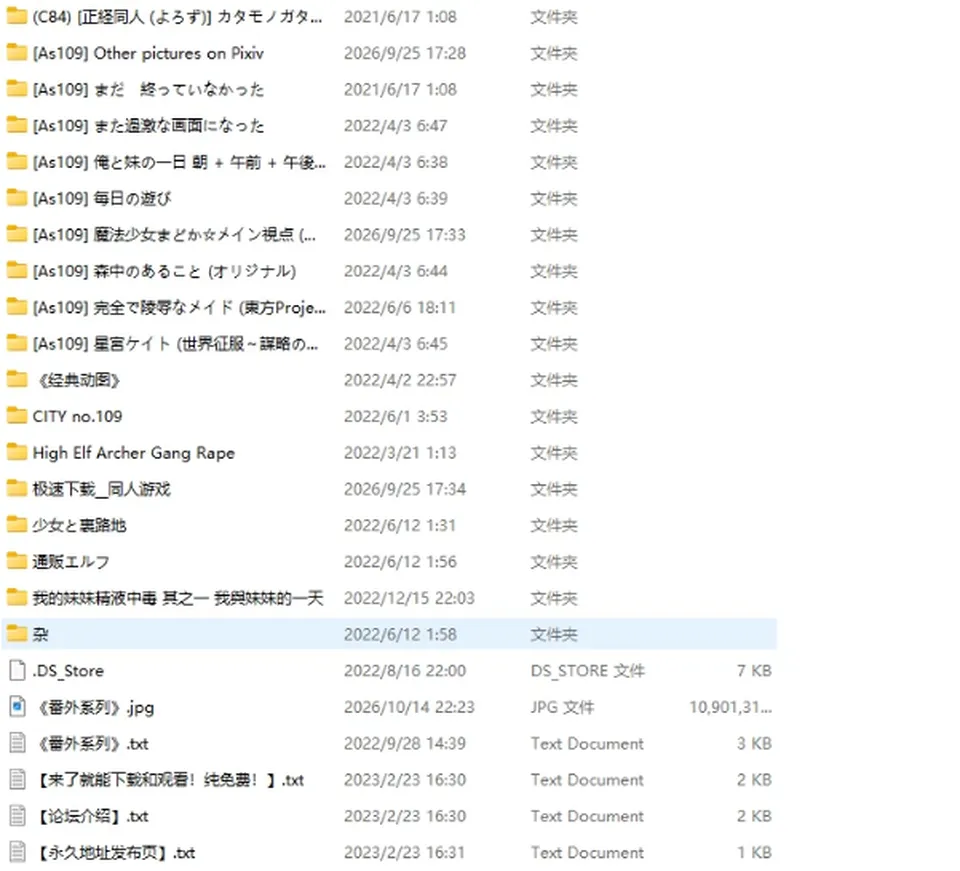Click the date "2022/9/28 14:39"
The image size is (960, 871).
(x=405, y=743)
